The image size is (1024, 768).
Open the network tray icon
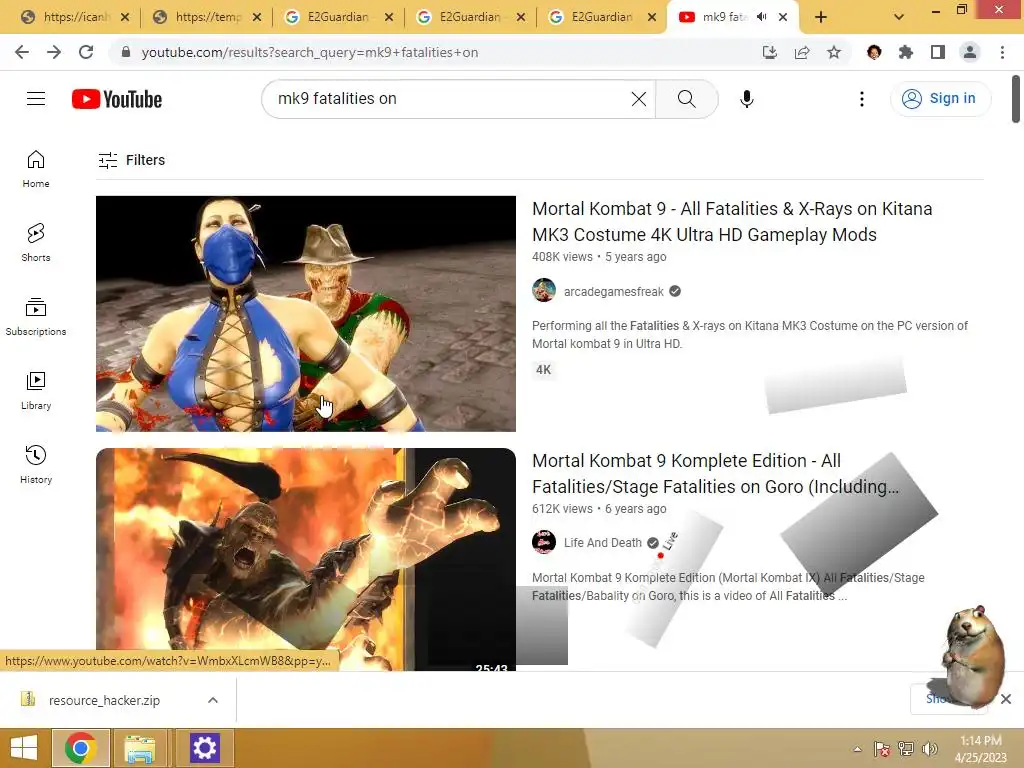point(906,749)
